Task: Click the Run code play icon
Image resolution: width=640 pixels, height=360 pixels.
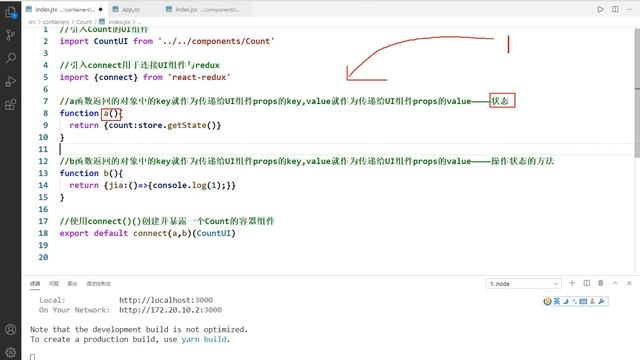Action: coord(600,9)
